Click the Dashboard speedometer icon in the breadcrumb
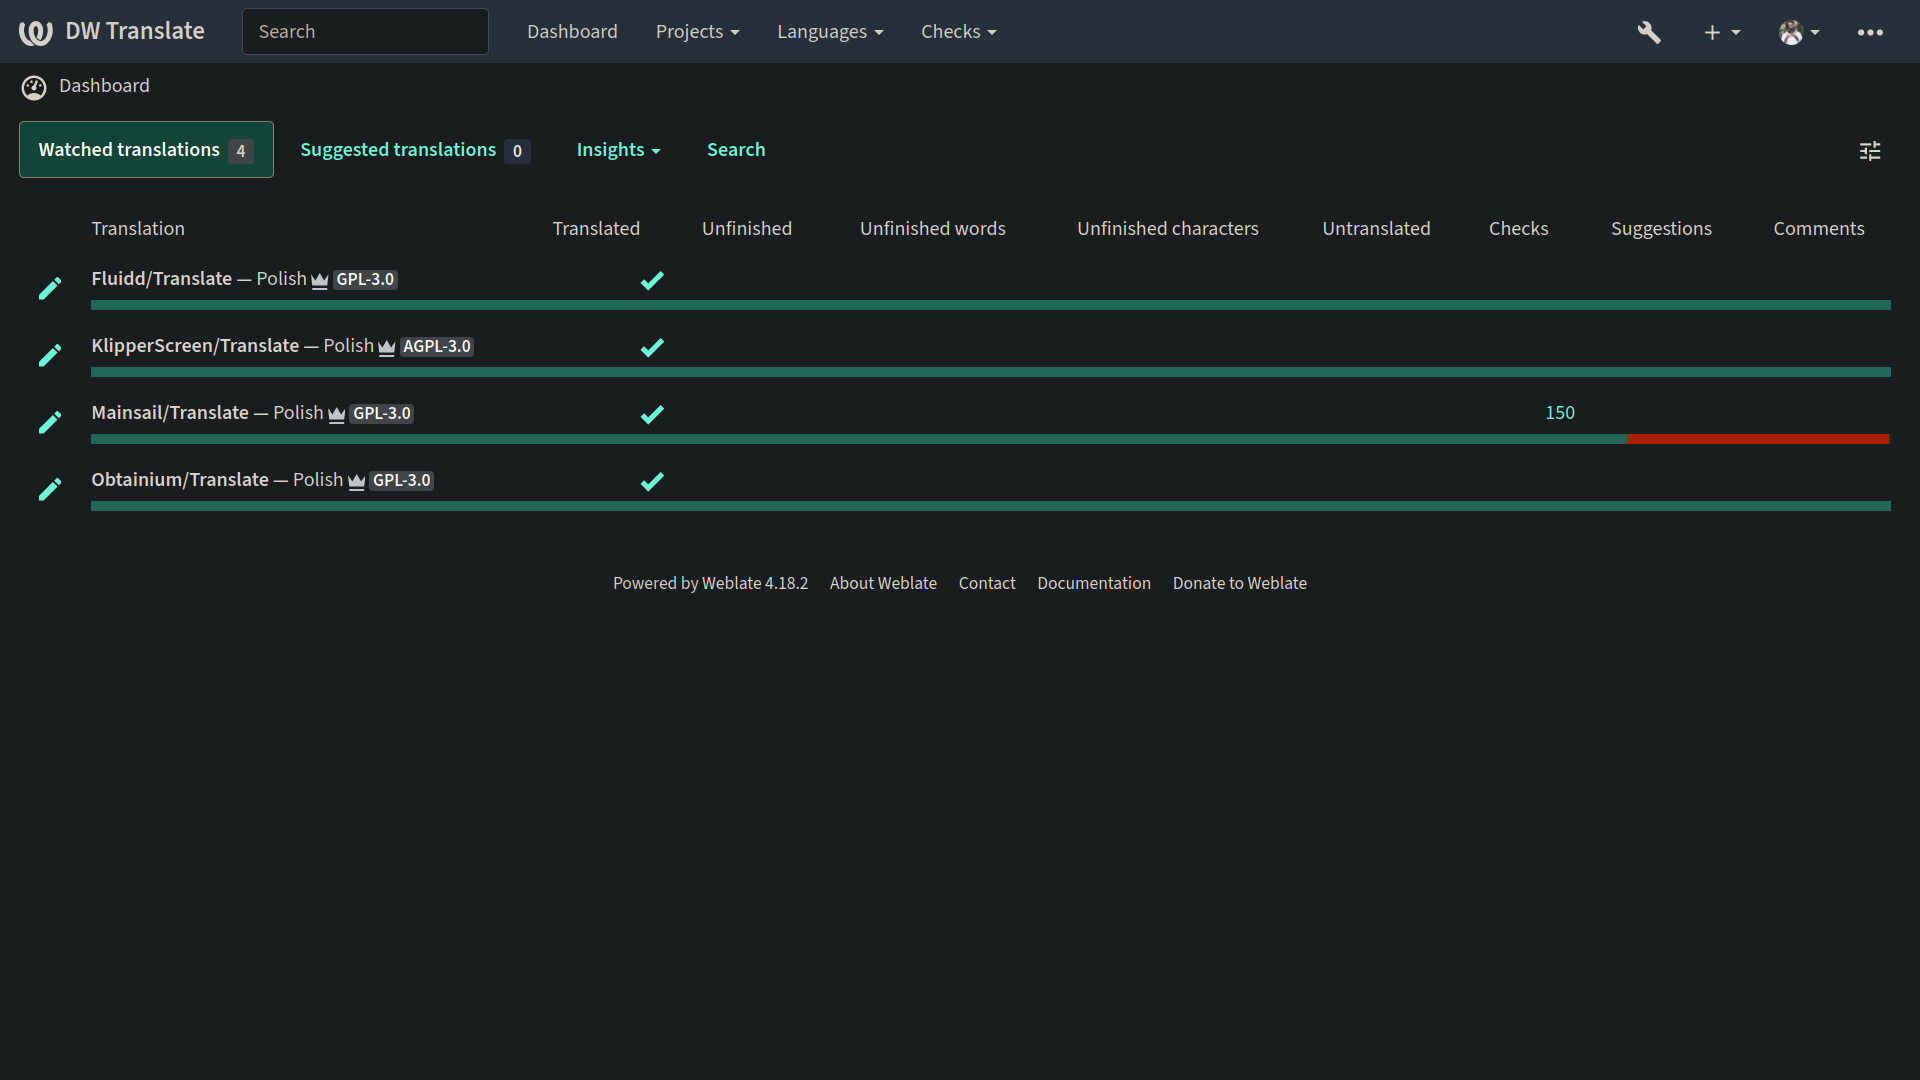Viewport: 1920px width, 1080px height. click(x=33, y=87)
